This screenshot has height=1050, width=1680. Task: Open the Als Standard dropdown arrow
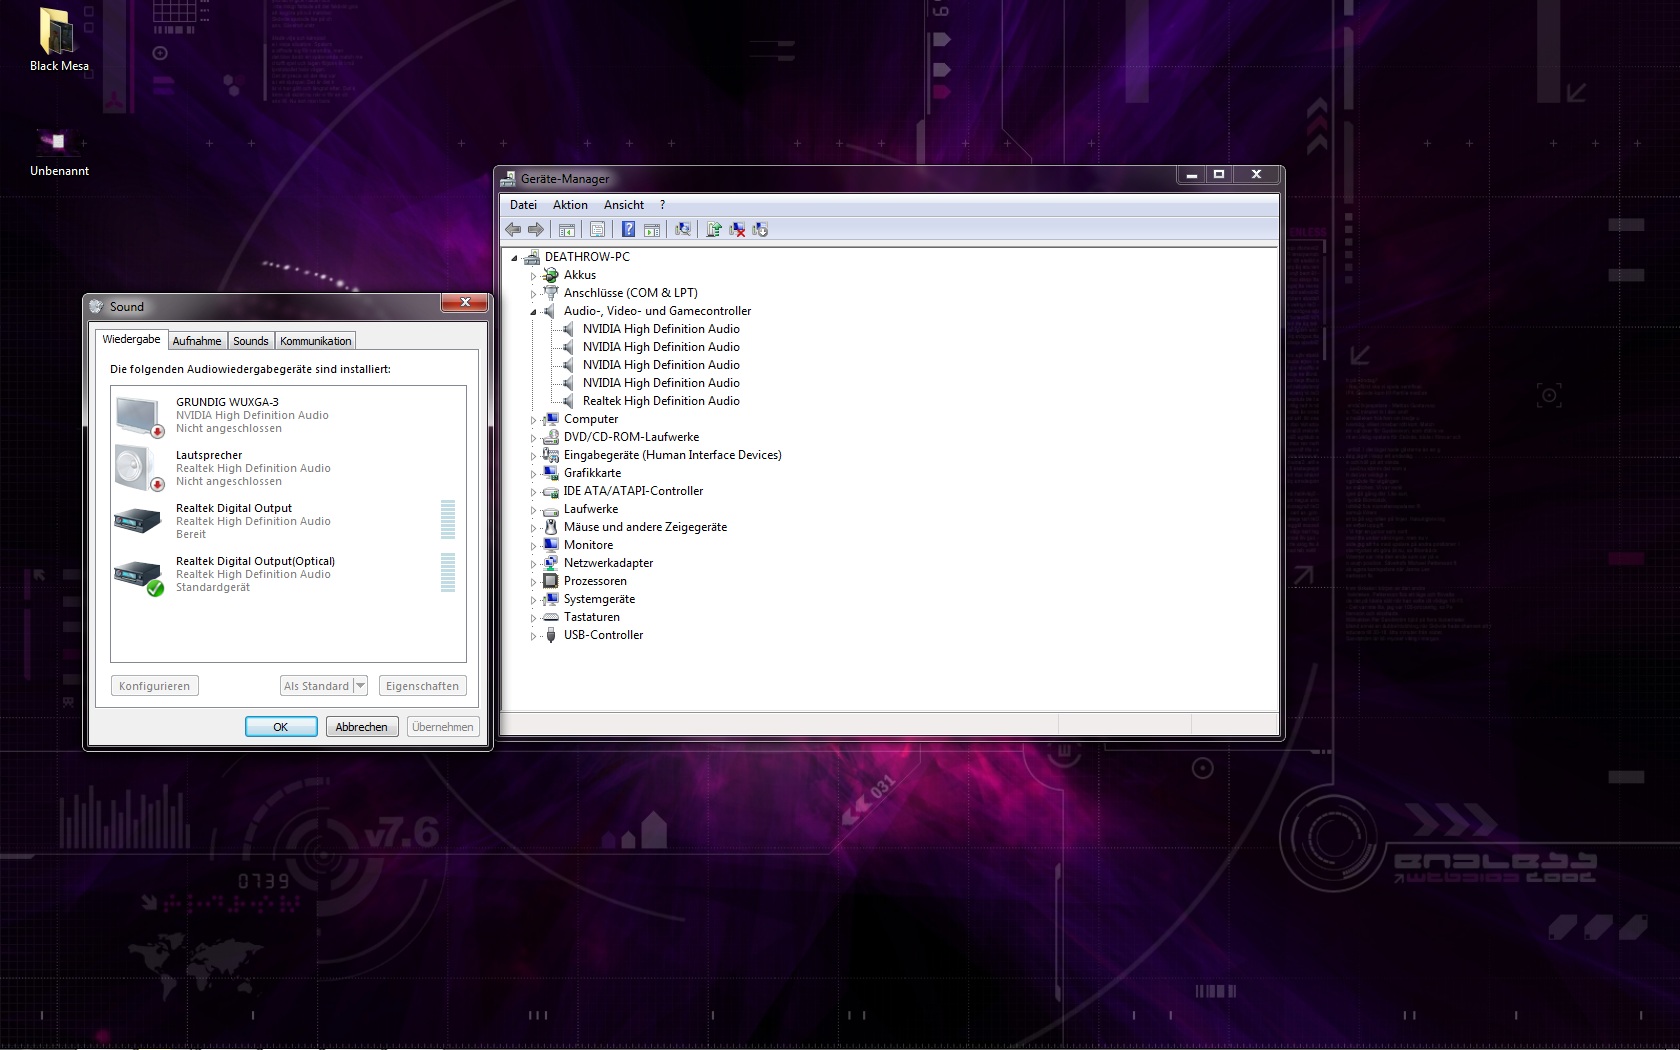coord(361,686)
